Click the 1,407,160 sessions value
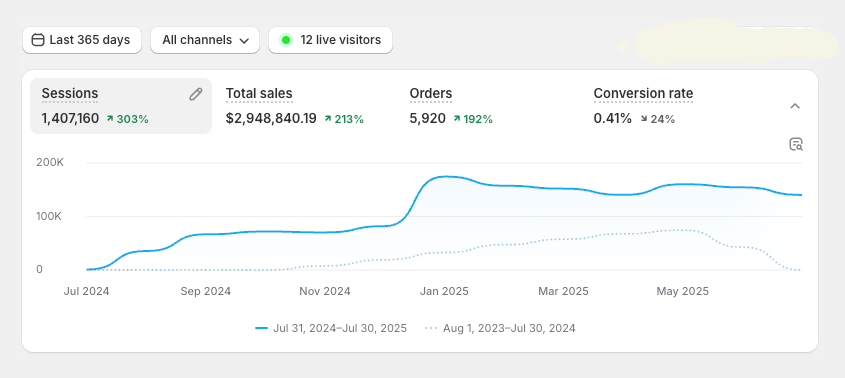Image resolution: width=845 pixels, height=378 pixels. point(71,119)
